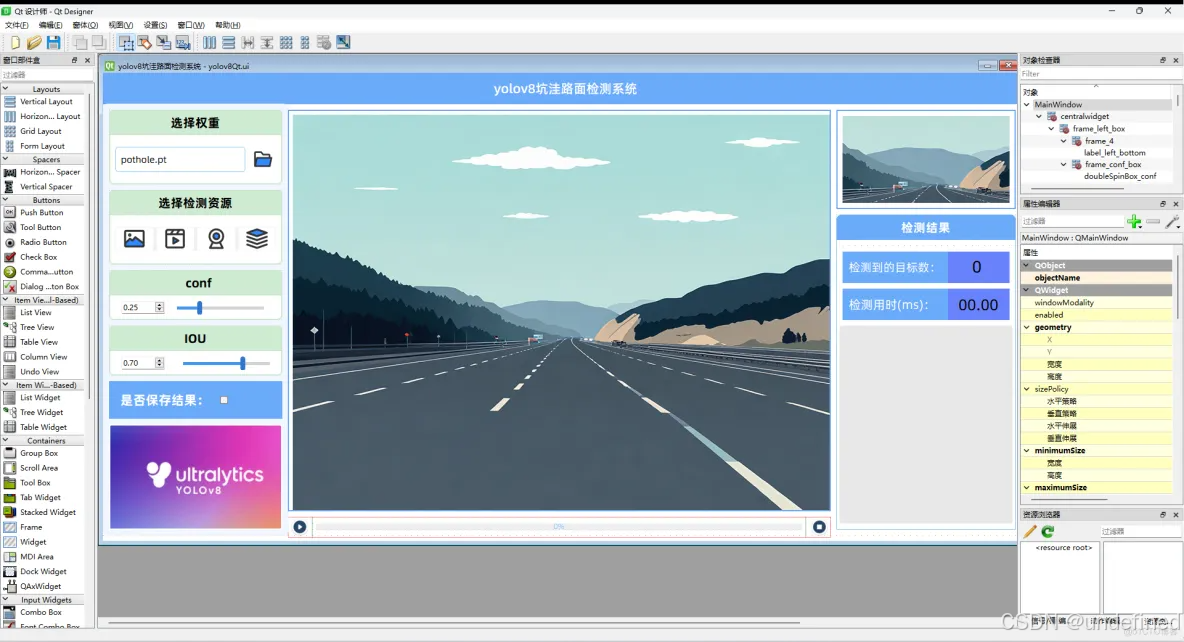The height and width of the screenshot is (642, 1184).
Task: Select centralwidget in the object tree
Action: (x=1084, y=116)
